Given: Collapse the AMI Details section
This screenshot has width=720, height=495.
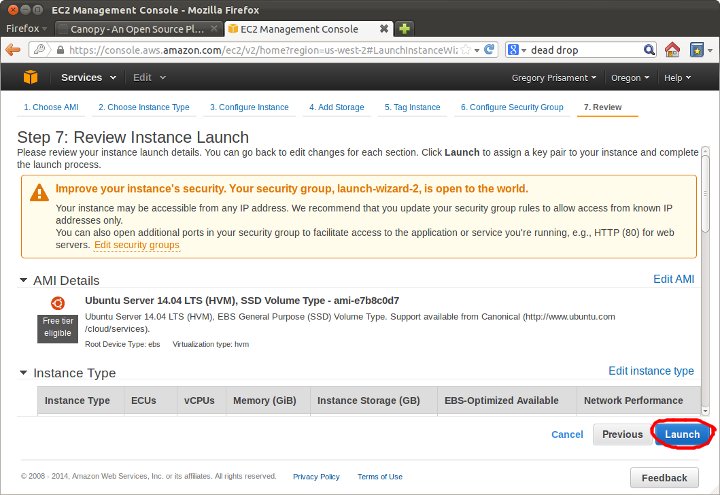Looking at the screenshot, I should 23,280.
